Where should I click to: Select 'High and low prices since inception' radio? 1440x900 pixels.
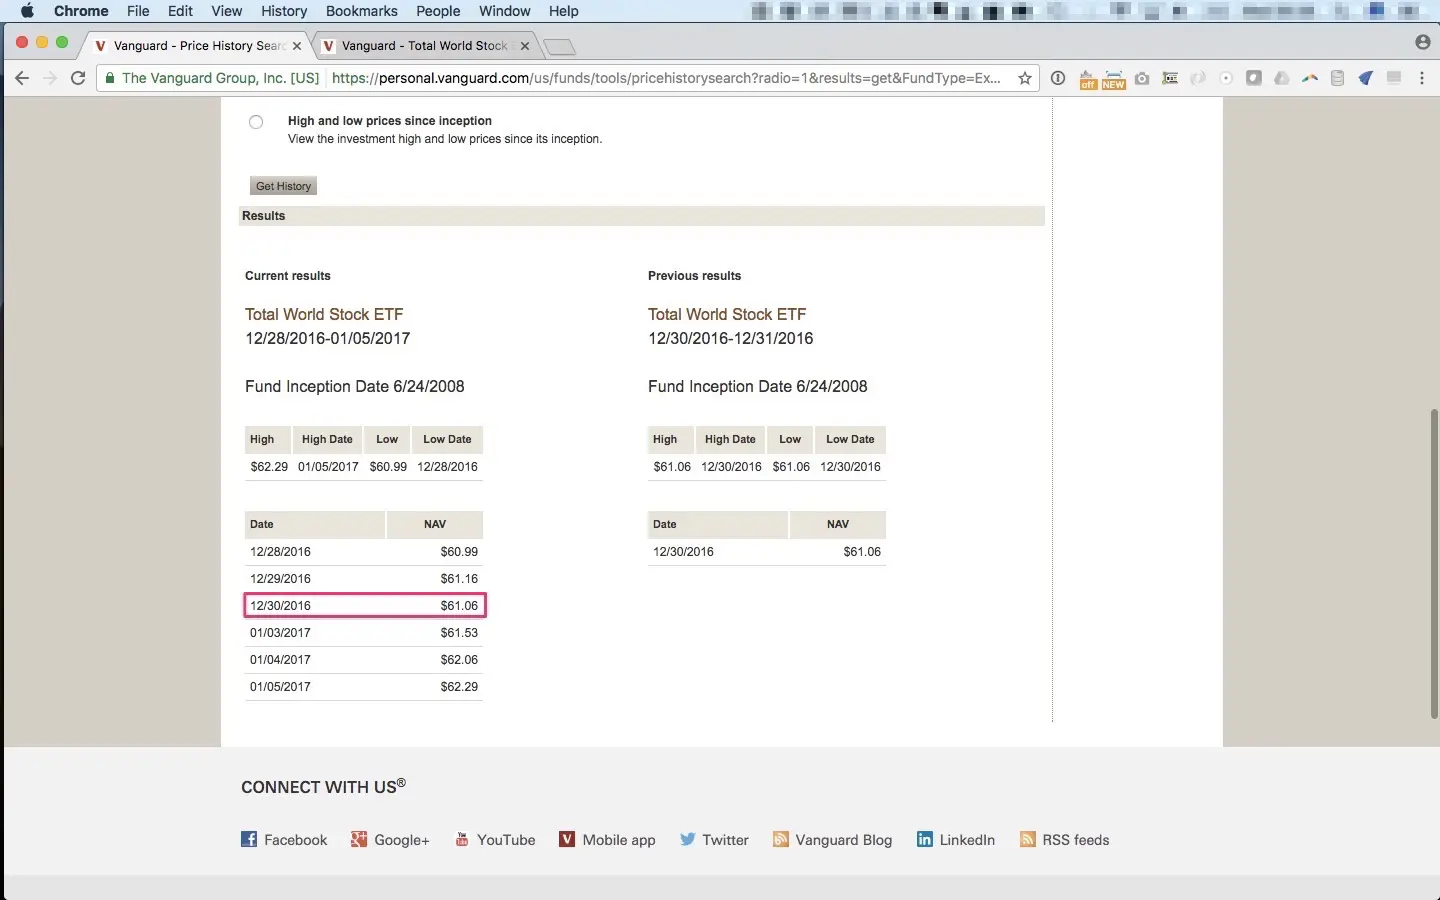pos(256,122)
